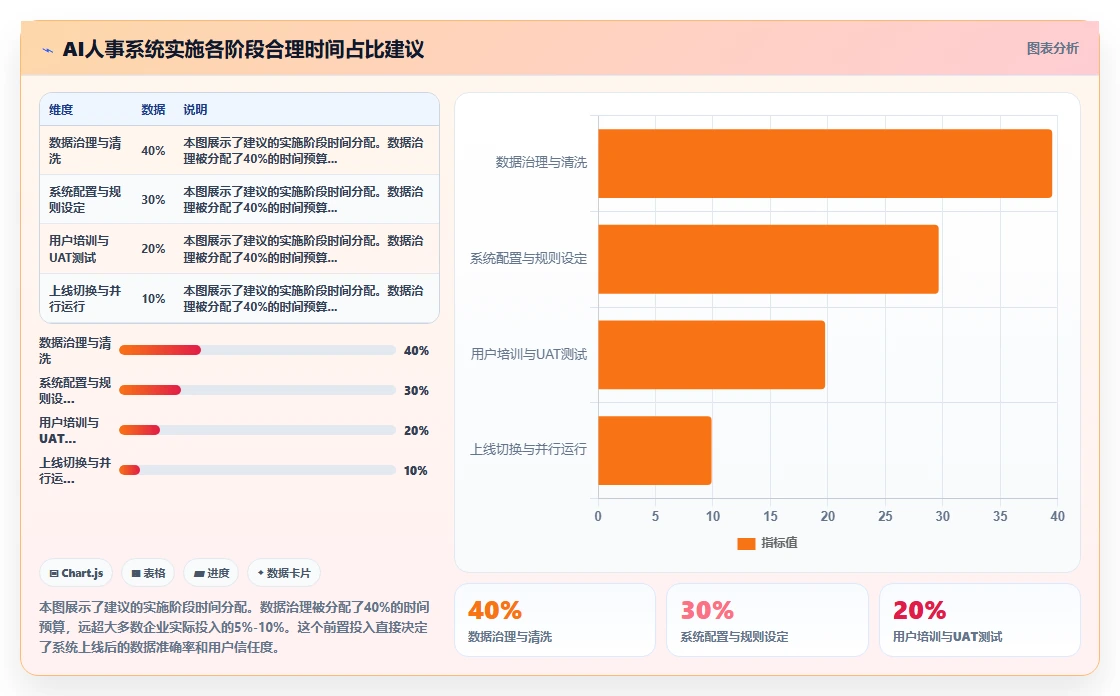Open the 40% 数据治理与清洗 data card
This screenshot has height=696, width=1120.
point(555,620)
